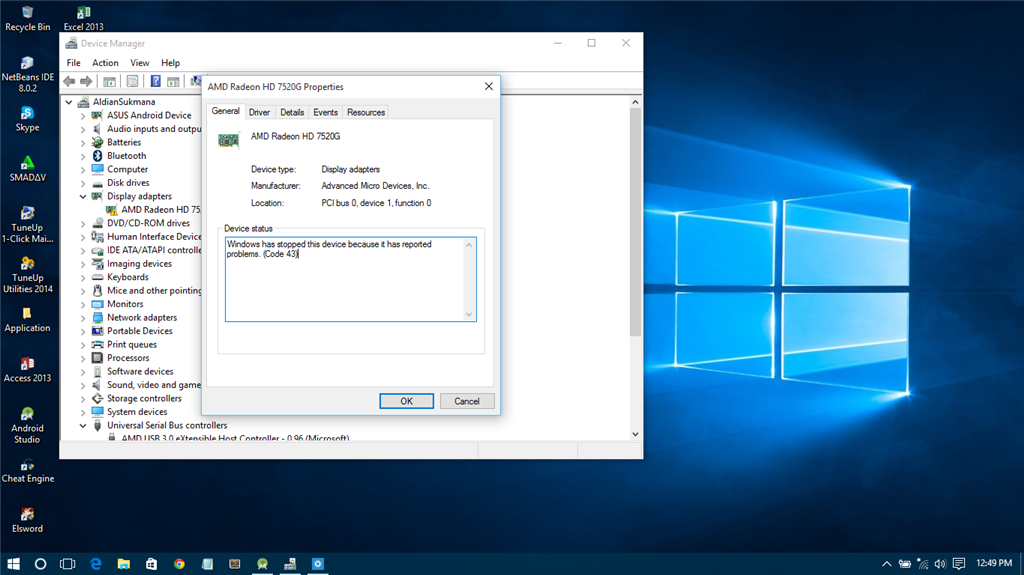Expand the Batteries node
Screen dimensions: 1024x575
(x=83, y=142)
